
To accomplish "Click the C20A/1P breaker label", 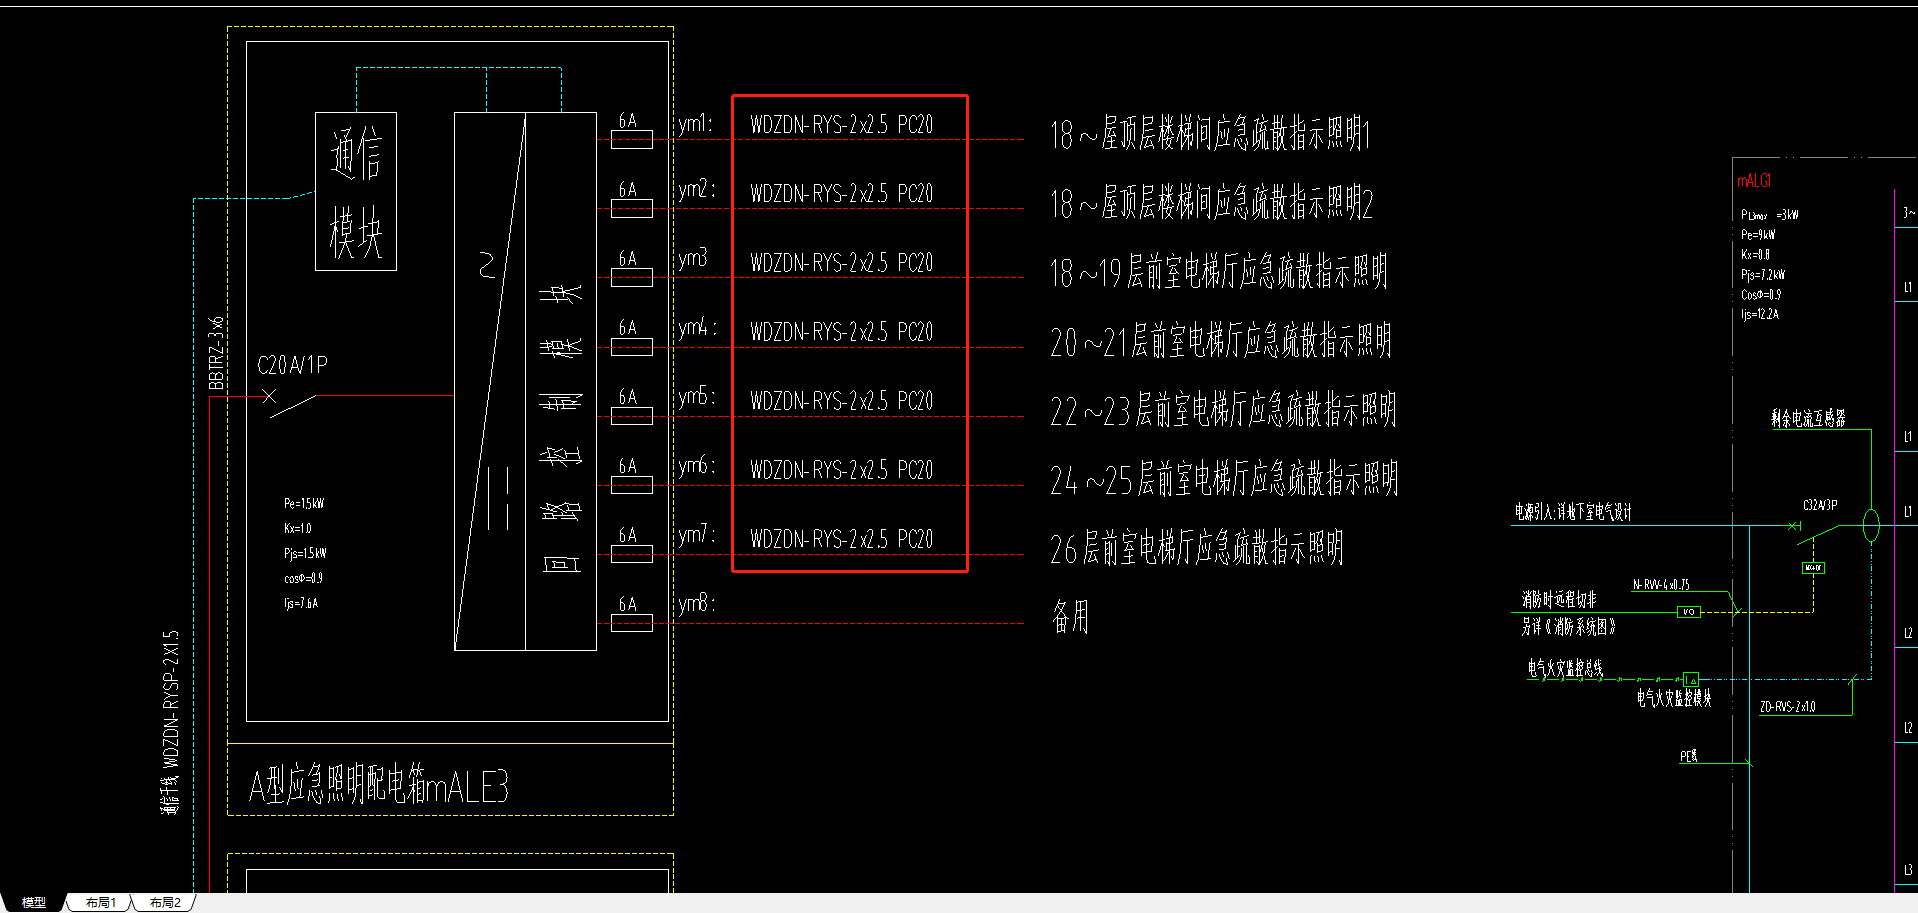I will 292,365.
